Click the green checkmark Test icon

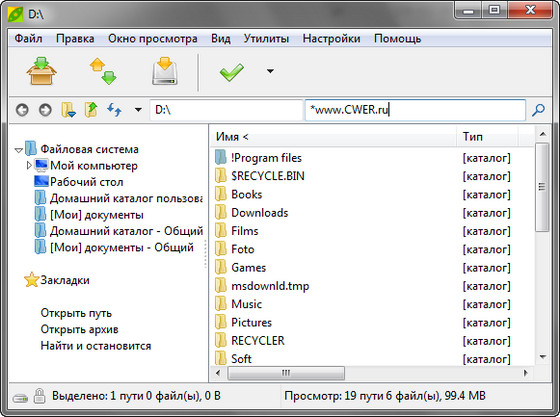tap(231, 72)
